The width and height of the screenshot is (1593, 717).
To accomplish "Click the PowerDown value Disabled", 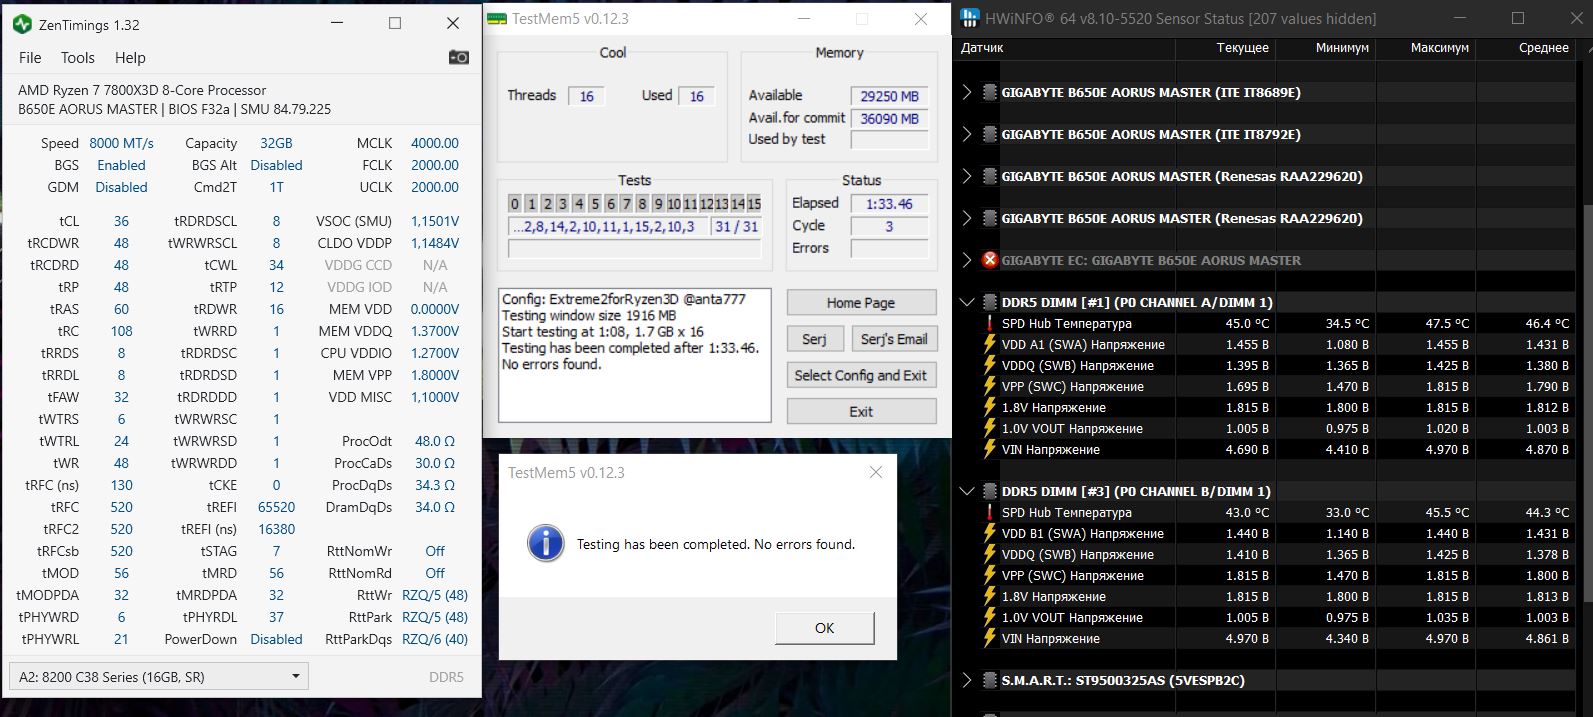I will point(276,639).
